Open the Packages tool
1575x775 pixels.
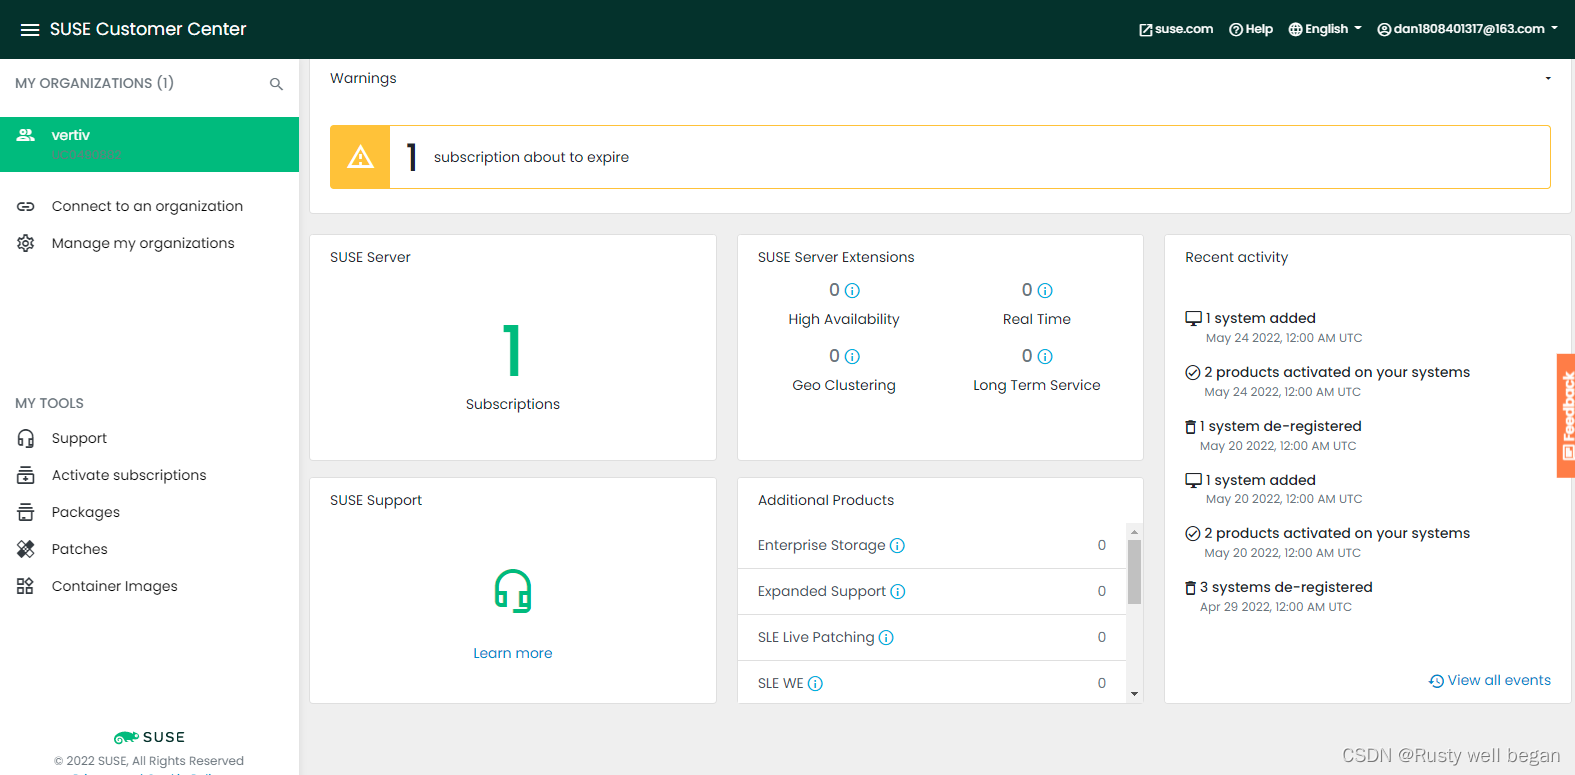86,512
